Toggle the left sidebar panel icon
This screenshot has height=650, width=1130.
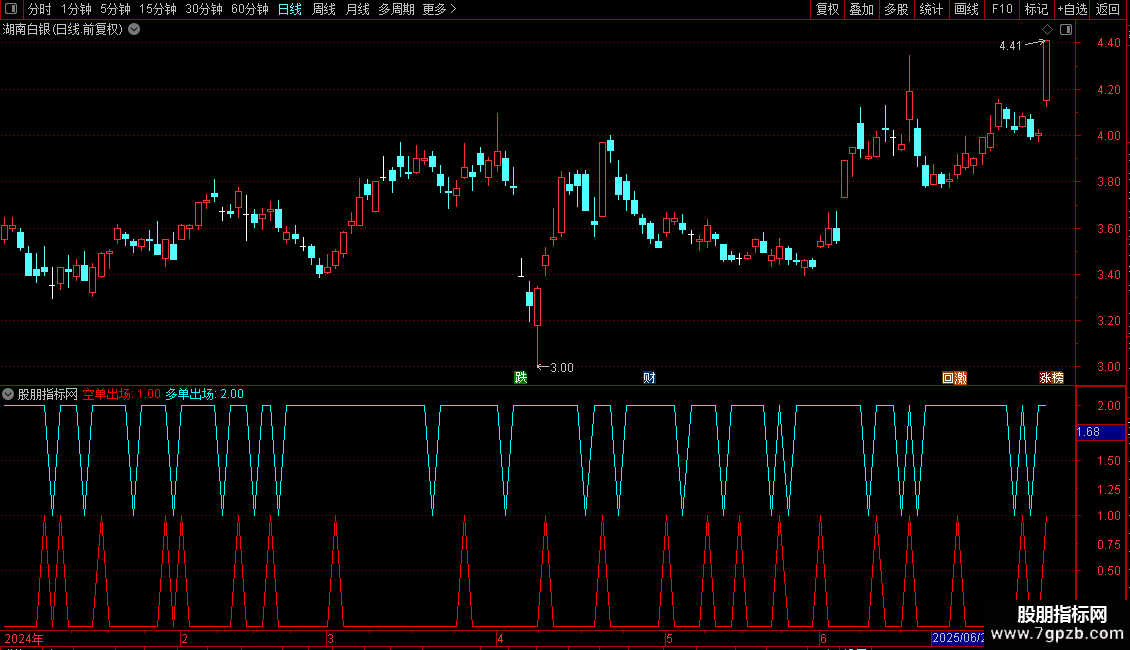point(11,9)
